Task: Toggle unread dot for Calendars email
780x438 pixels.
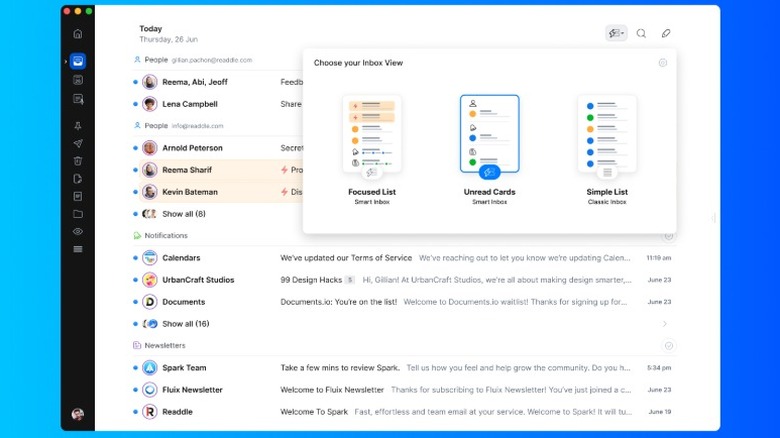Action: (135, 258)
